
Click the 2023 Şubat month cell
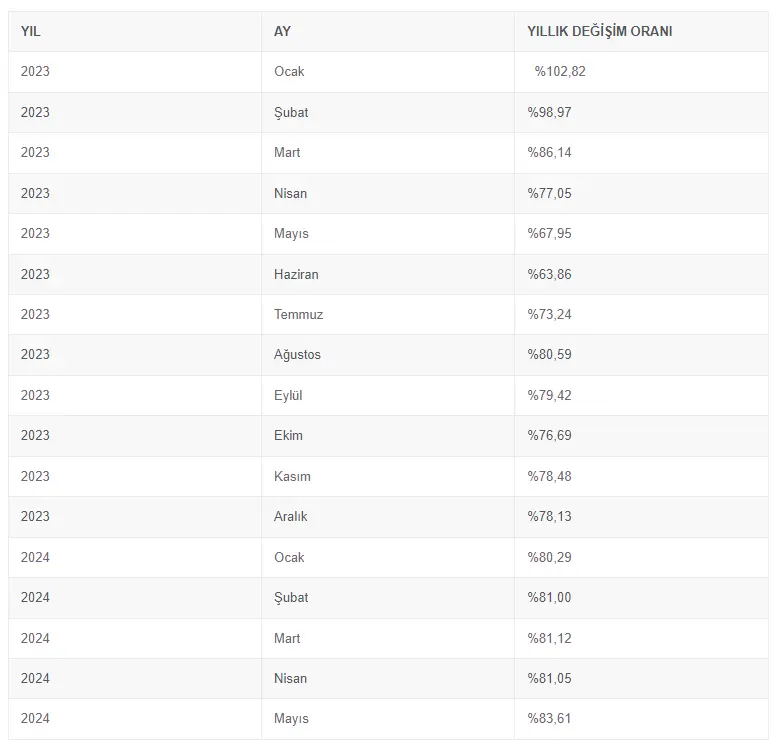click(388, 112)
